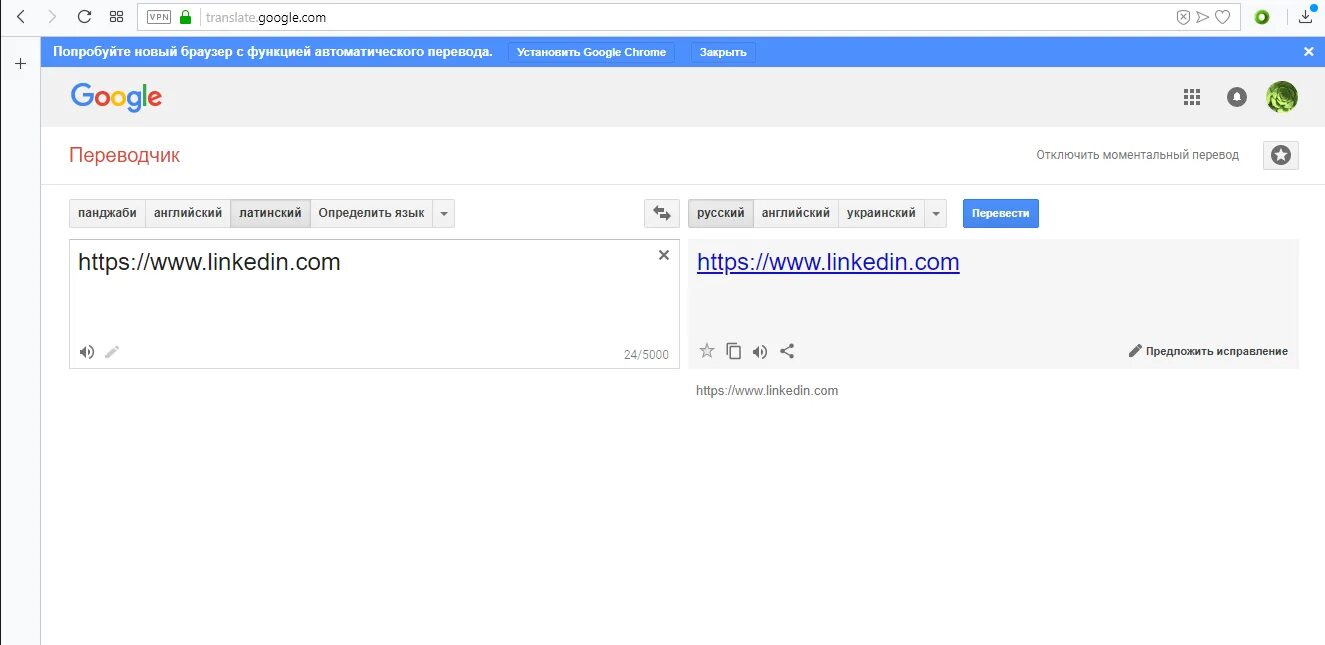Select панджаби as source language
1325x645 pixels.
[107, 213]
